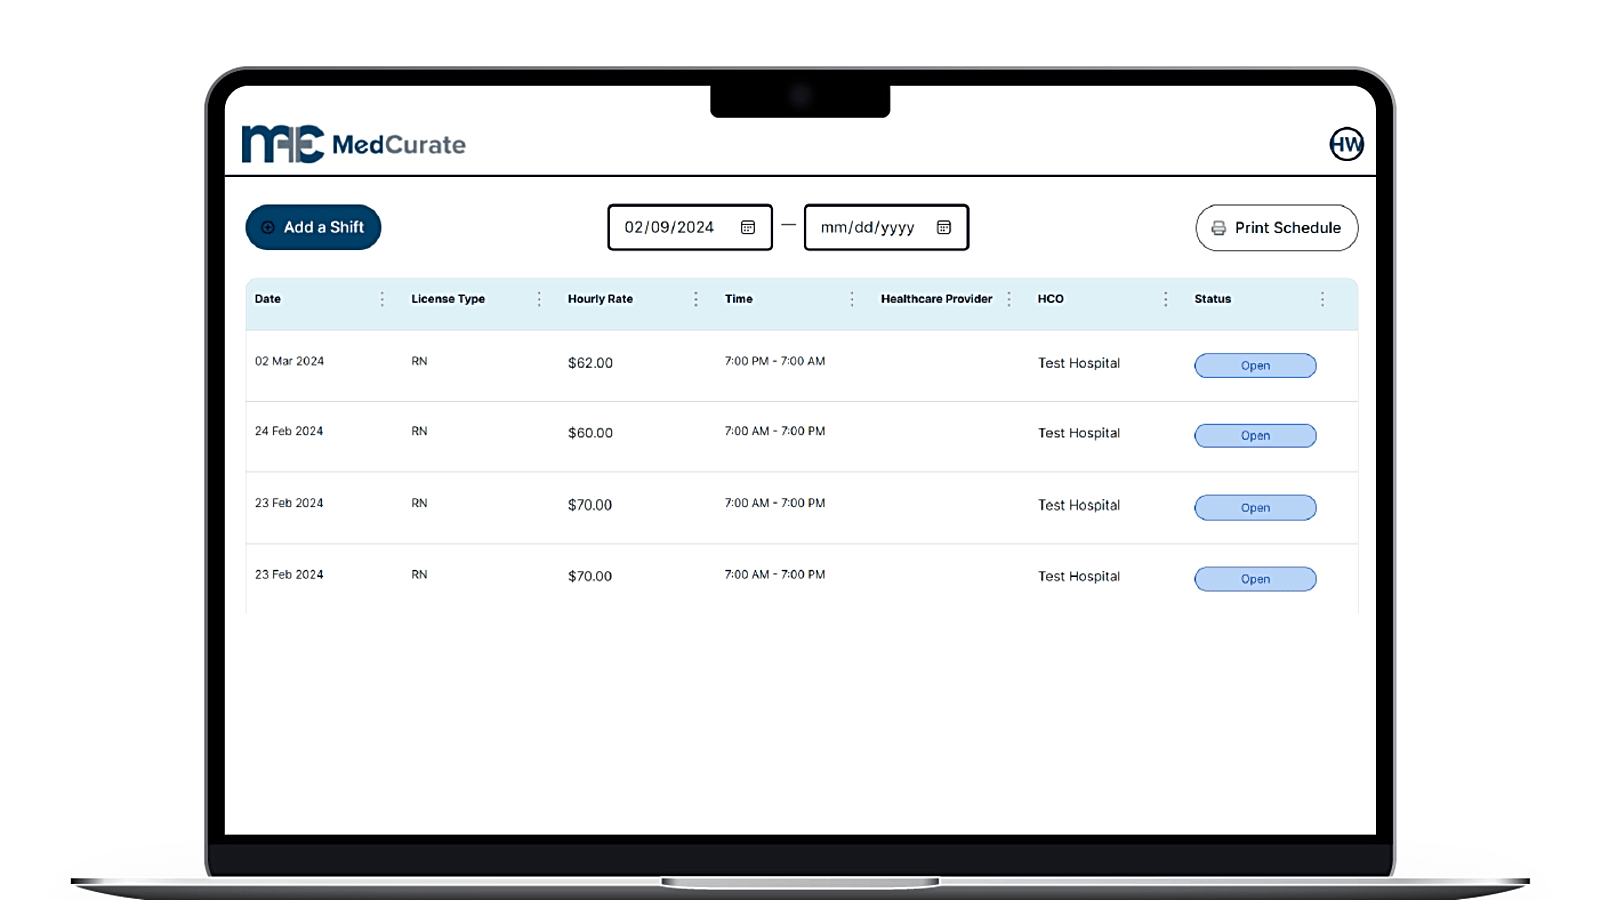
Task: Click the Add a Shift button
Action: click(313, 227)
